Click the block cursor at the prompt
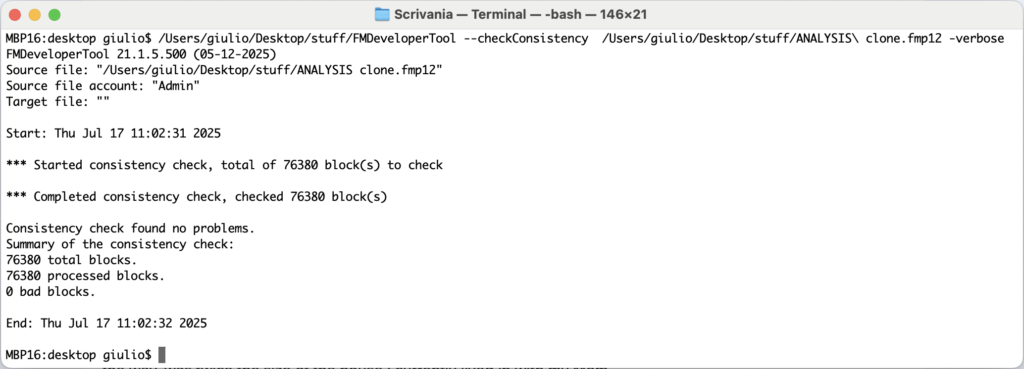 tap(162, 355)
